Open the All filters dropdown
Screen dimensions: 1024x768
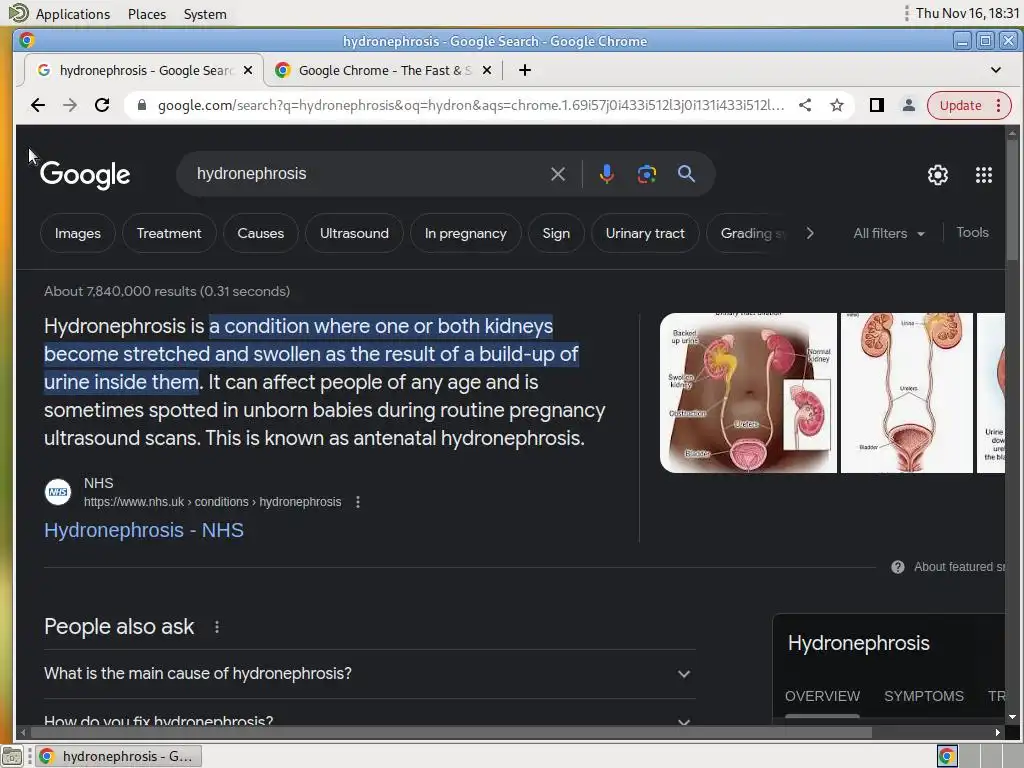889,233
